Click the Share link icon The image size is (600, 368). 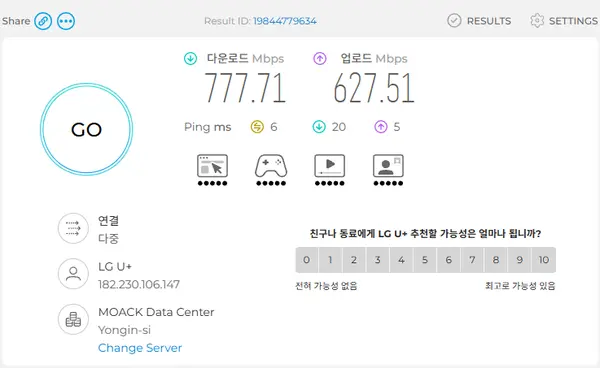(x=43, y=21)
